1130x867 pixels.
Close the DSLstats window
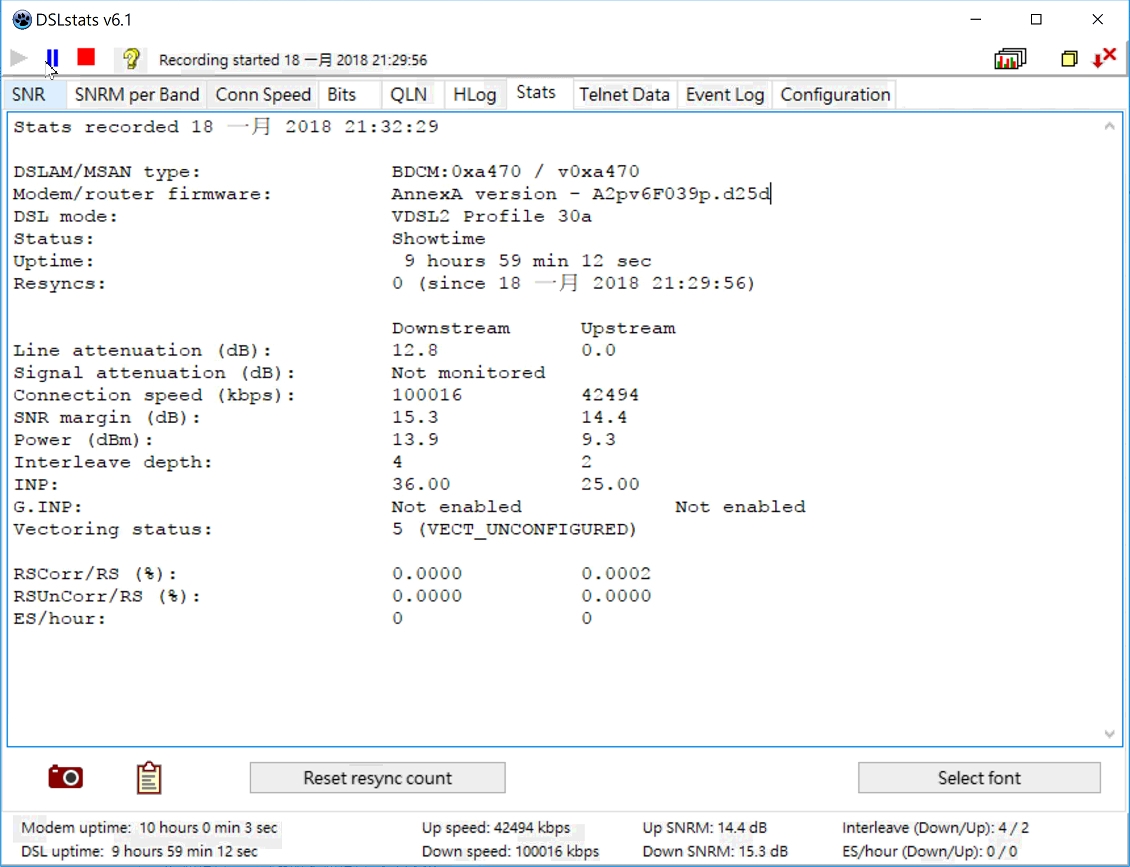(x=1098, y=19)
